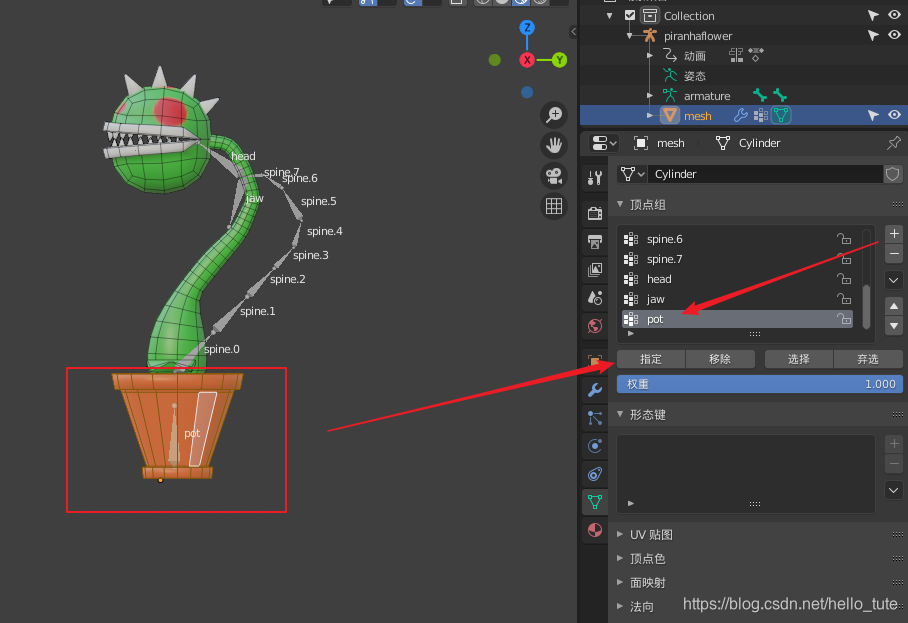The width and height of the screenshot is (908, 623).
Task: Open the Object Data mesh tab
Action: point(595,502)
